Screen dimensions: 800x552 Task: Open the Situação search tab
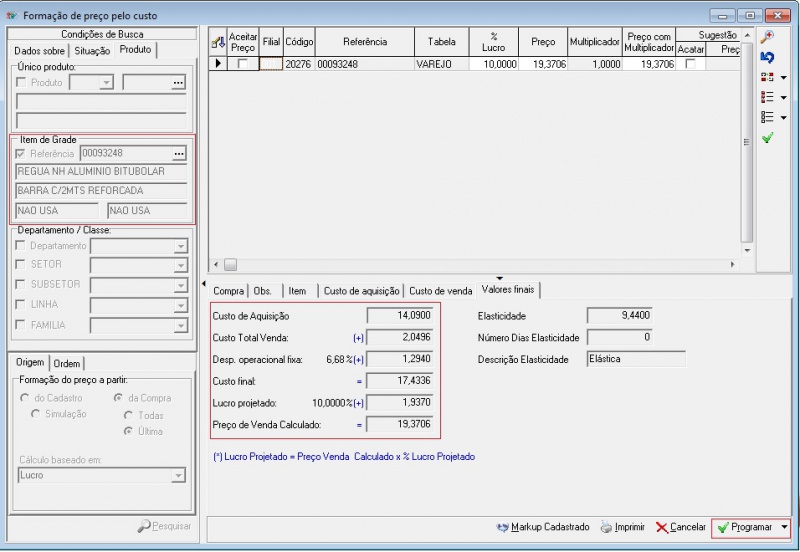pyautogui.click(x=92, y=50)
